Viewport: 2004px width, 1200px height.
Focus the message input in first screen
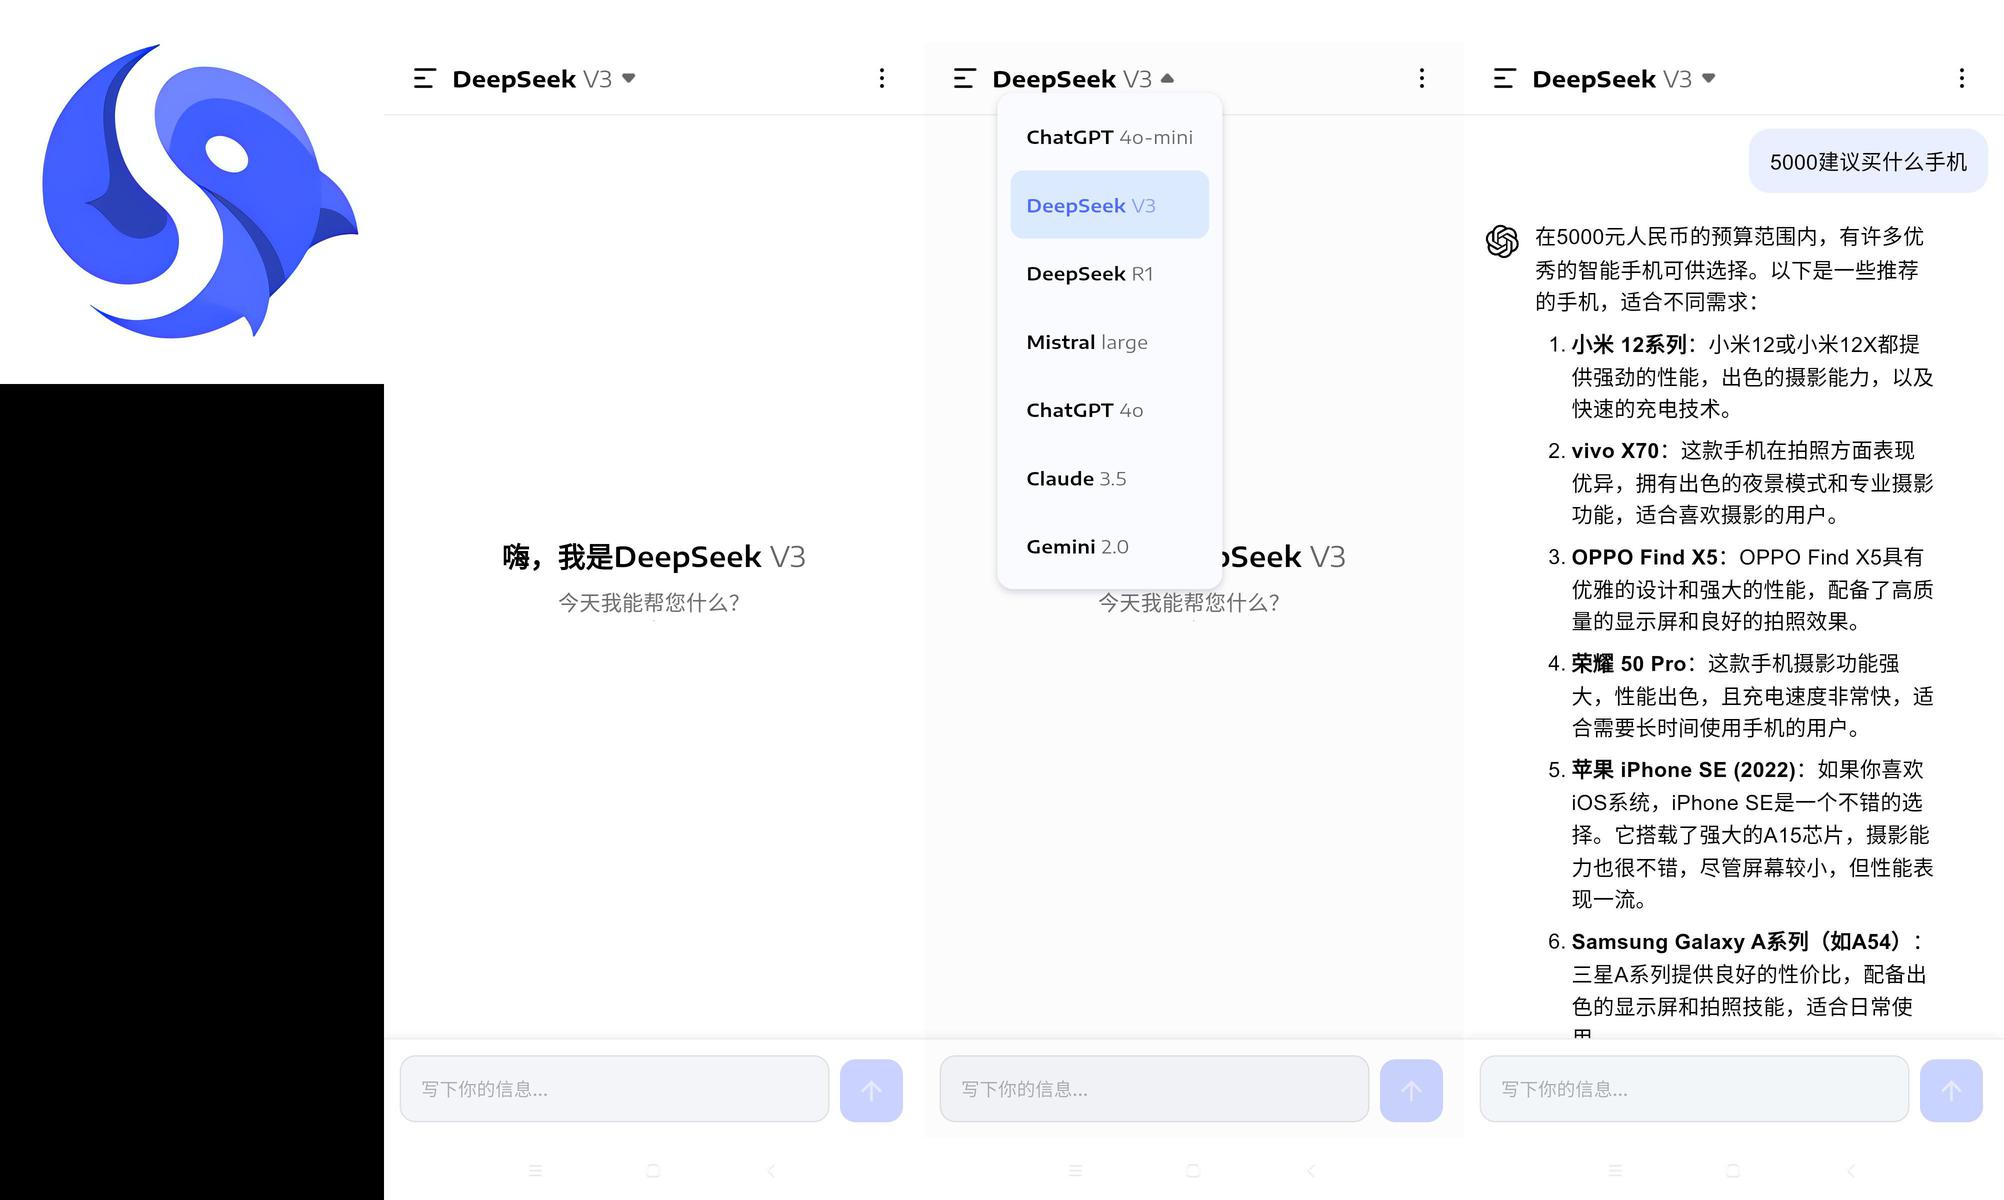click(614, 1089)
